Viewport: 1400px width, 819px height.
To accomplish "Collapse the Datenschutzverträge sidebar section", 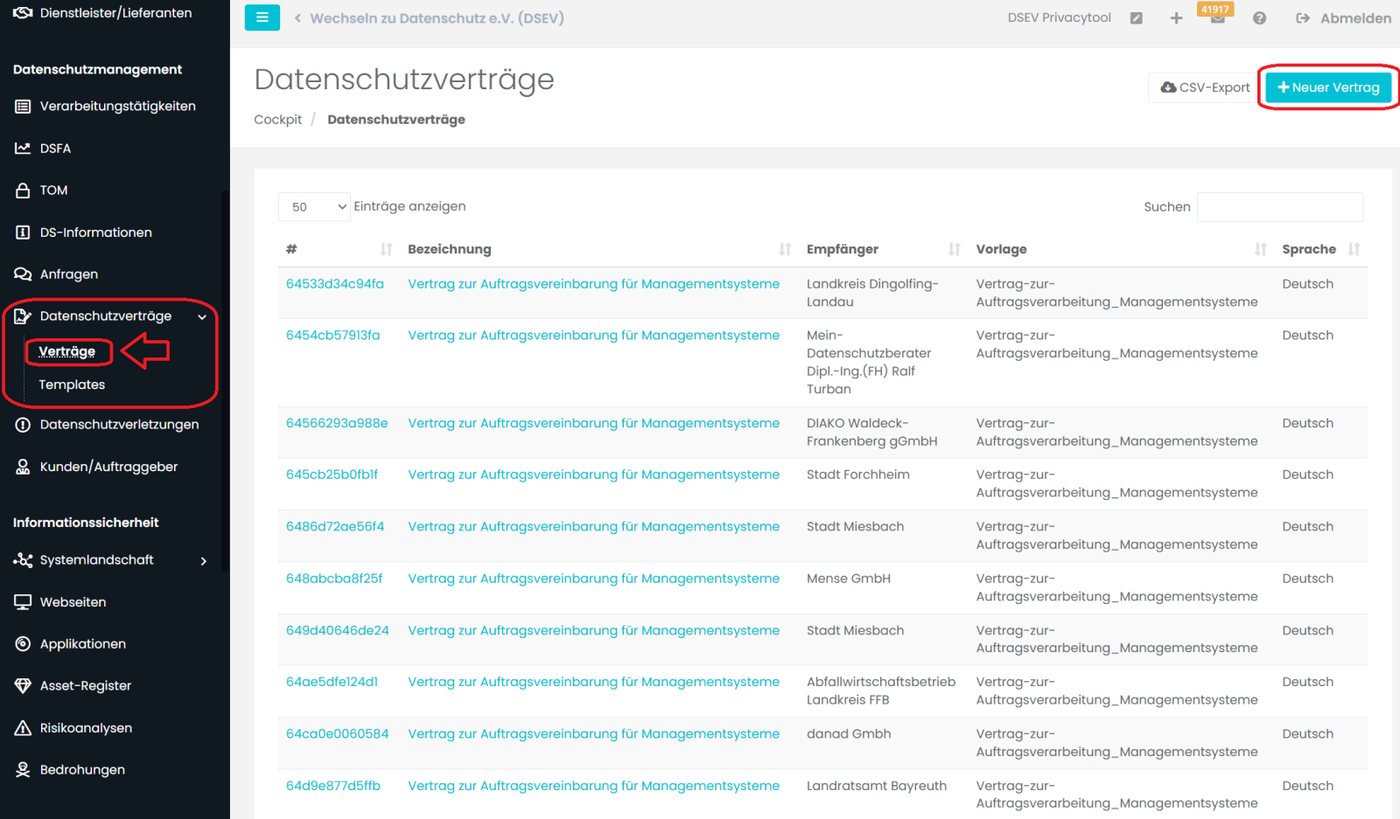I will [203, 317].
